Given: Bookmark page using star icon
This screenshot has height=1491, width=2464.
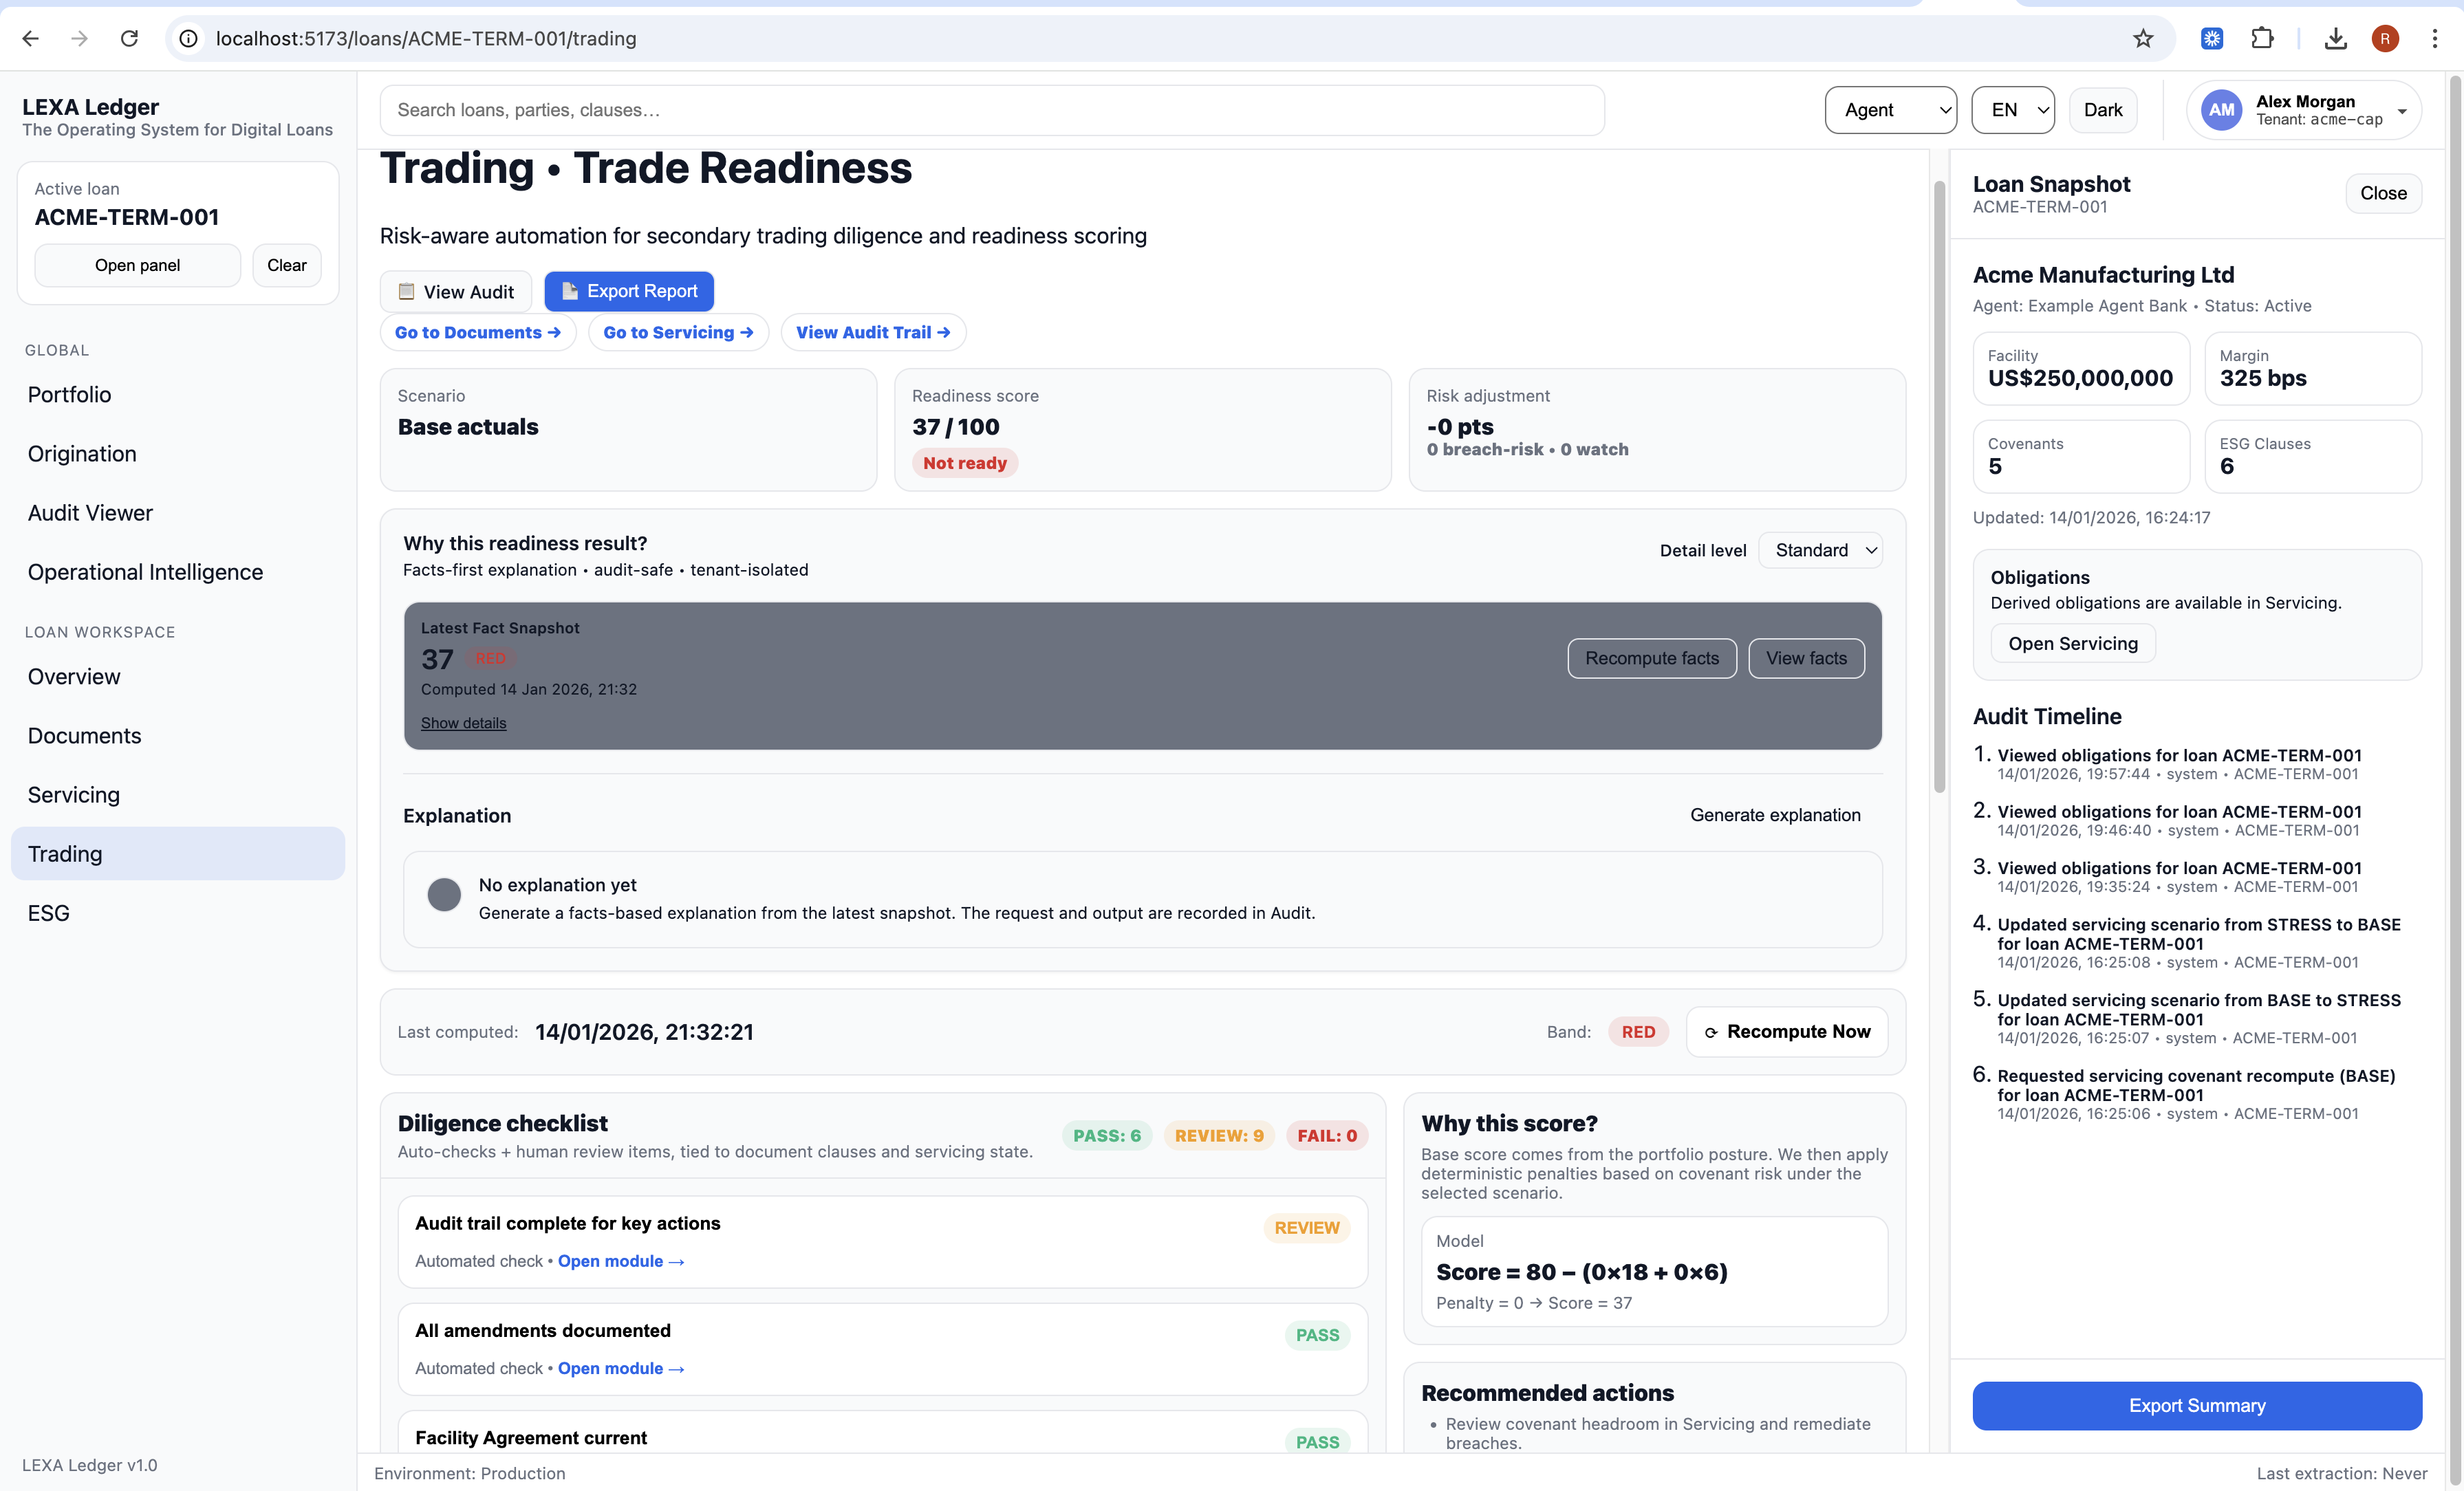Looking at the screenshot, I should tap(2142, 38).
